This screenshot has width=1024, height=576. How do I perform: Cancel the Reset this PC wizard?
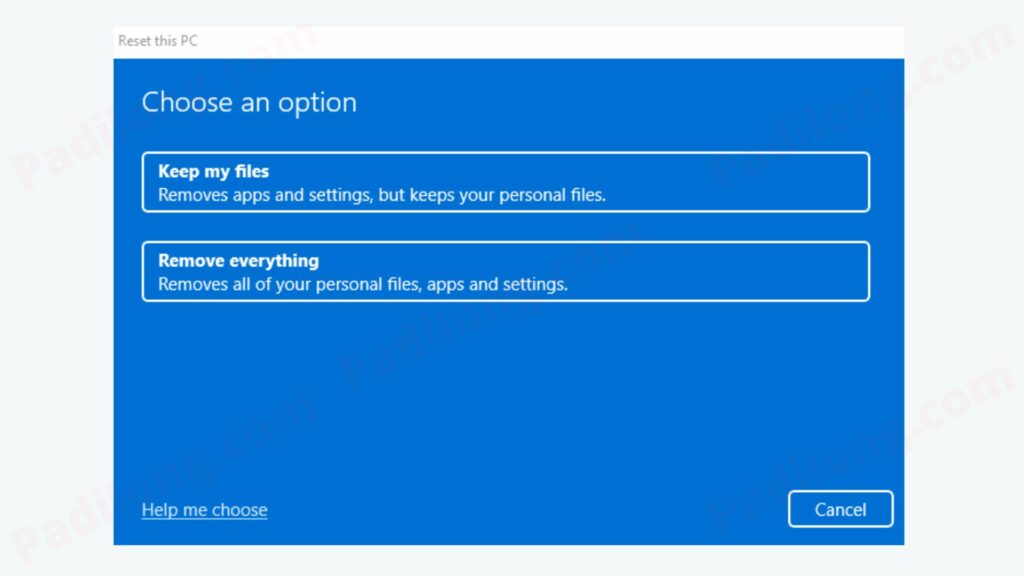pyautogui.click(x=840, y=509)
